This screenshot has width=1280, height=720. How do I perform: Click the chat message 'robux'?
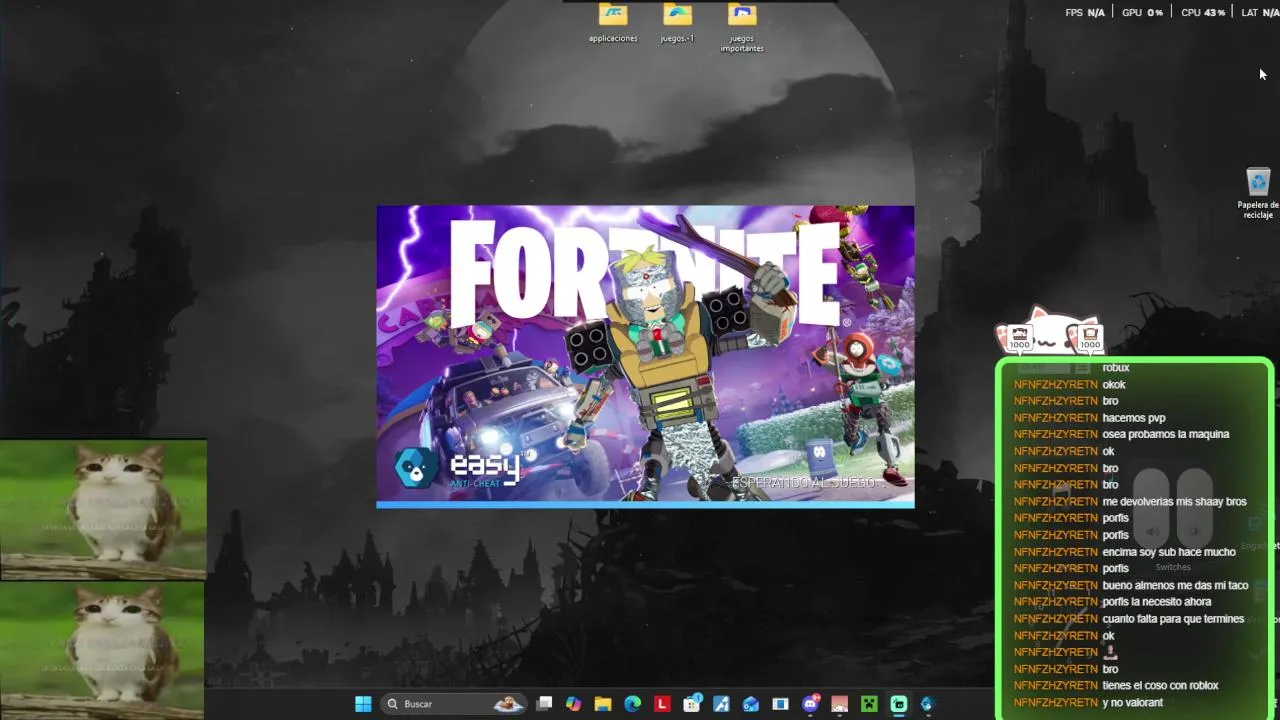[x=1116, y=367]
